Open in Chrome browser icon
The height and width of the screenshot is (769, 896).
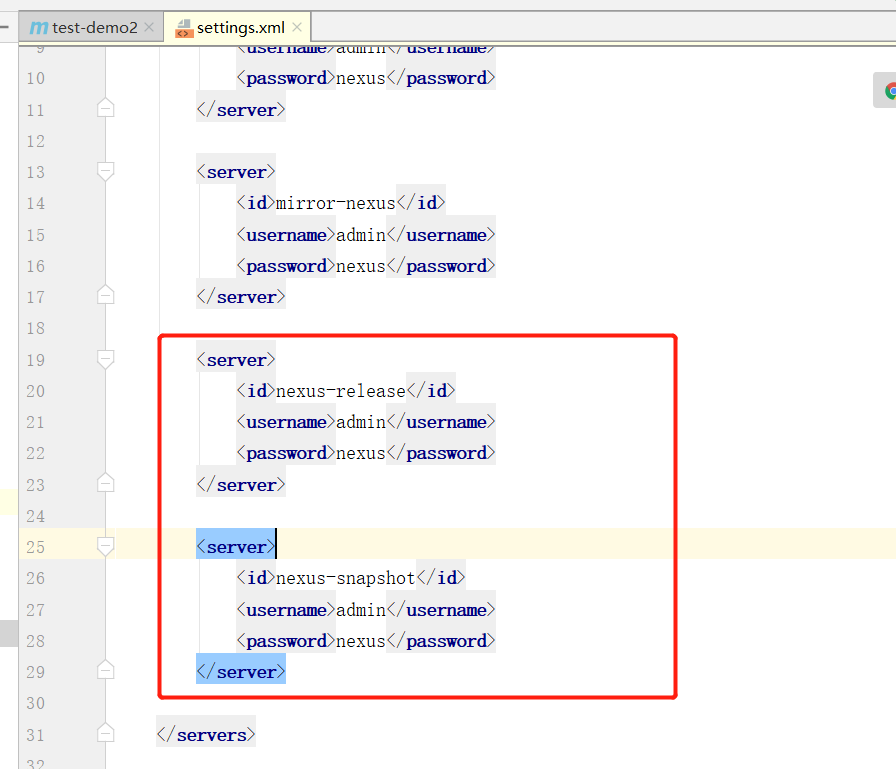(889, 90)
